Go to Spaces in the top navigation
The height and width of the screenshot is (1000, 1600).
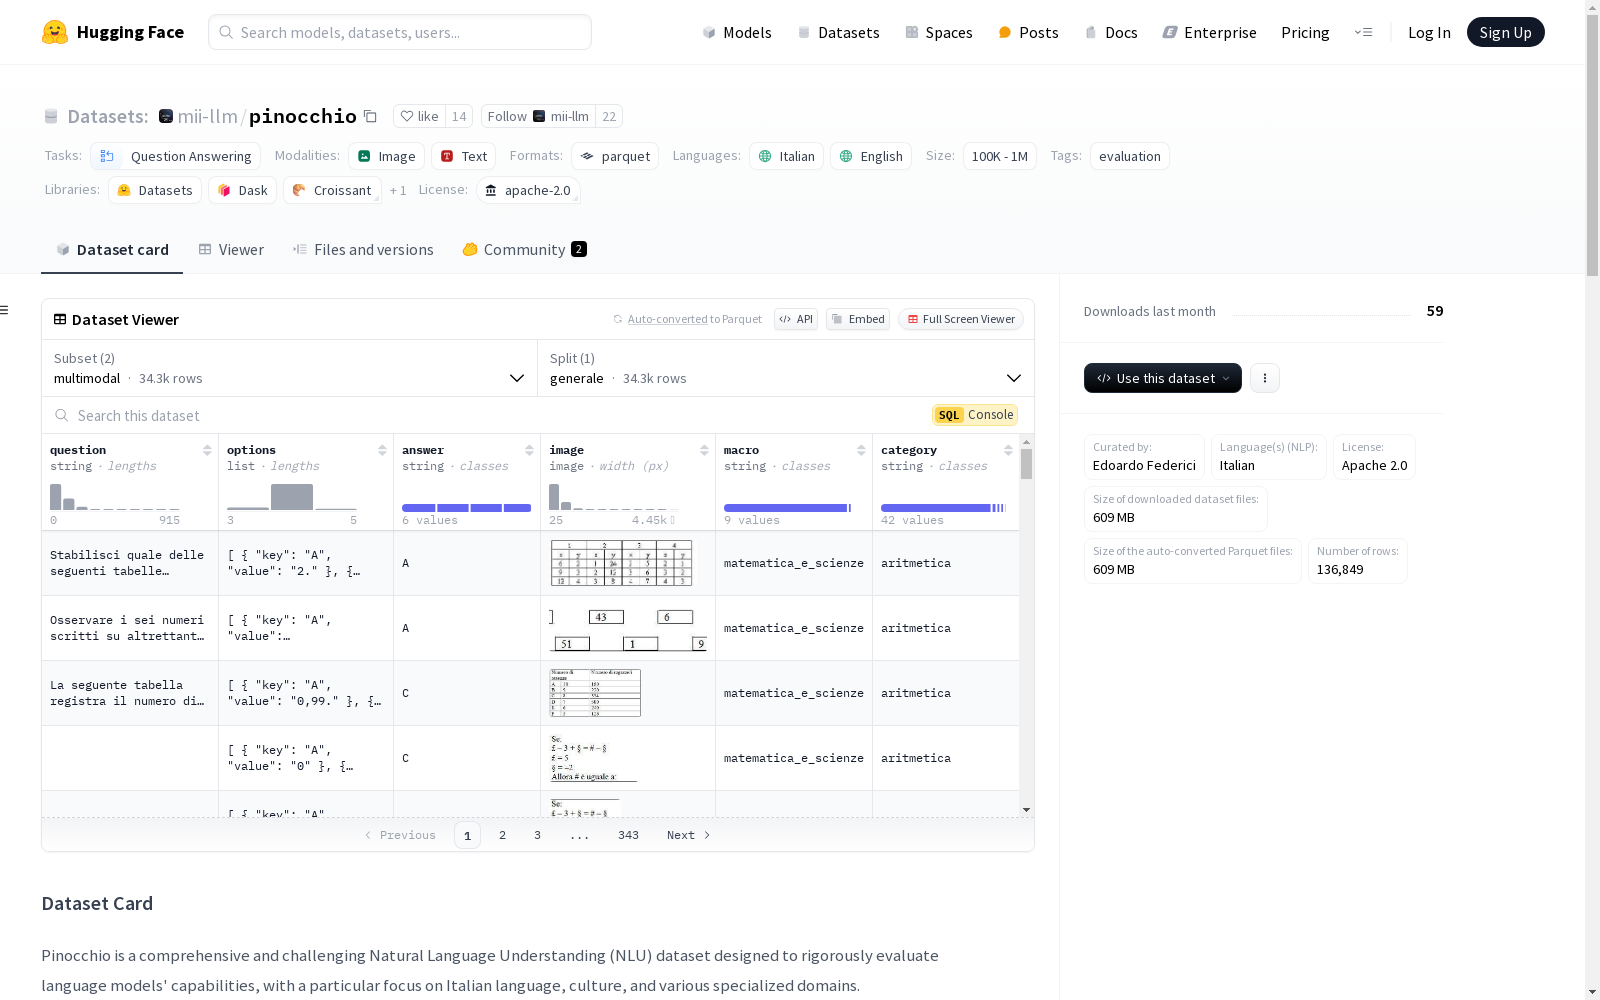pyautogui.click(x=939, y=32)
